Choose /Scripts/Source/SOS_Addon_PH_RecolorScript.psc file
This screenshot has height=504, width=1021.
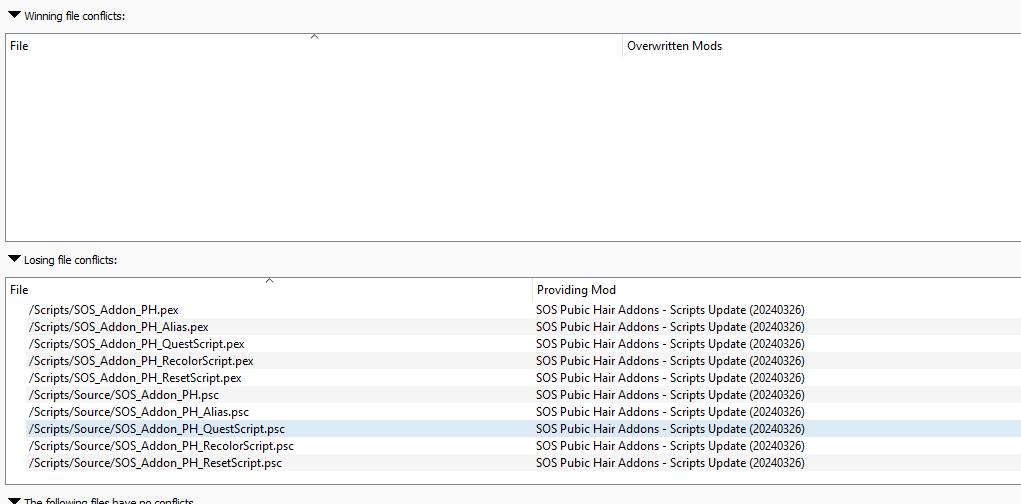coord(161,446)
